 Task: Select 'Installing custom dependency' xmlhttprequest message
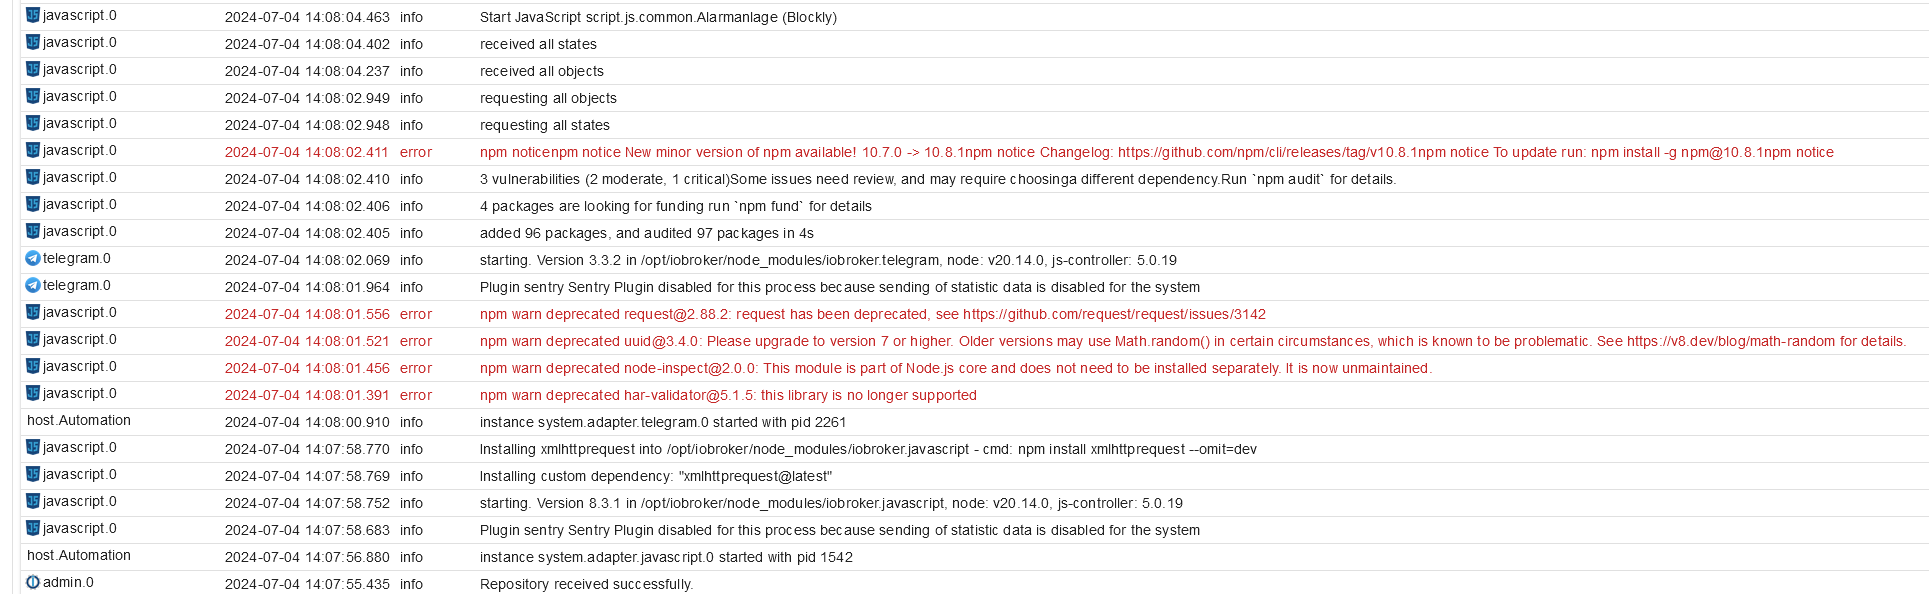click(x=656, y=476)
